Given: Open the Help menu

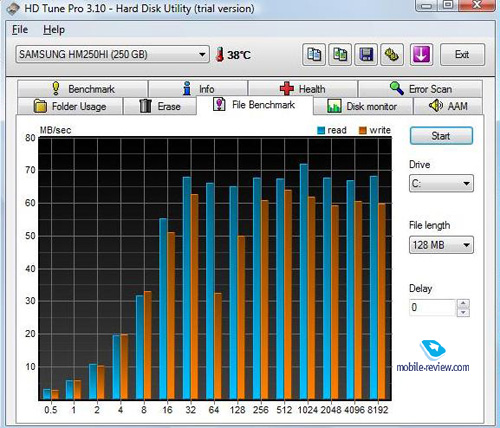Looking at the screenshot, I should [x=54, y=30].
